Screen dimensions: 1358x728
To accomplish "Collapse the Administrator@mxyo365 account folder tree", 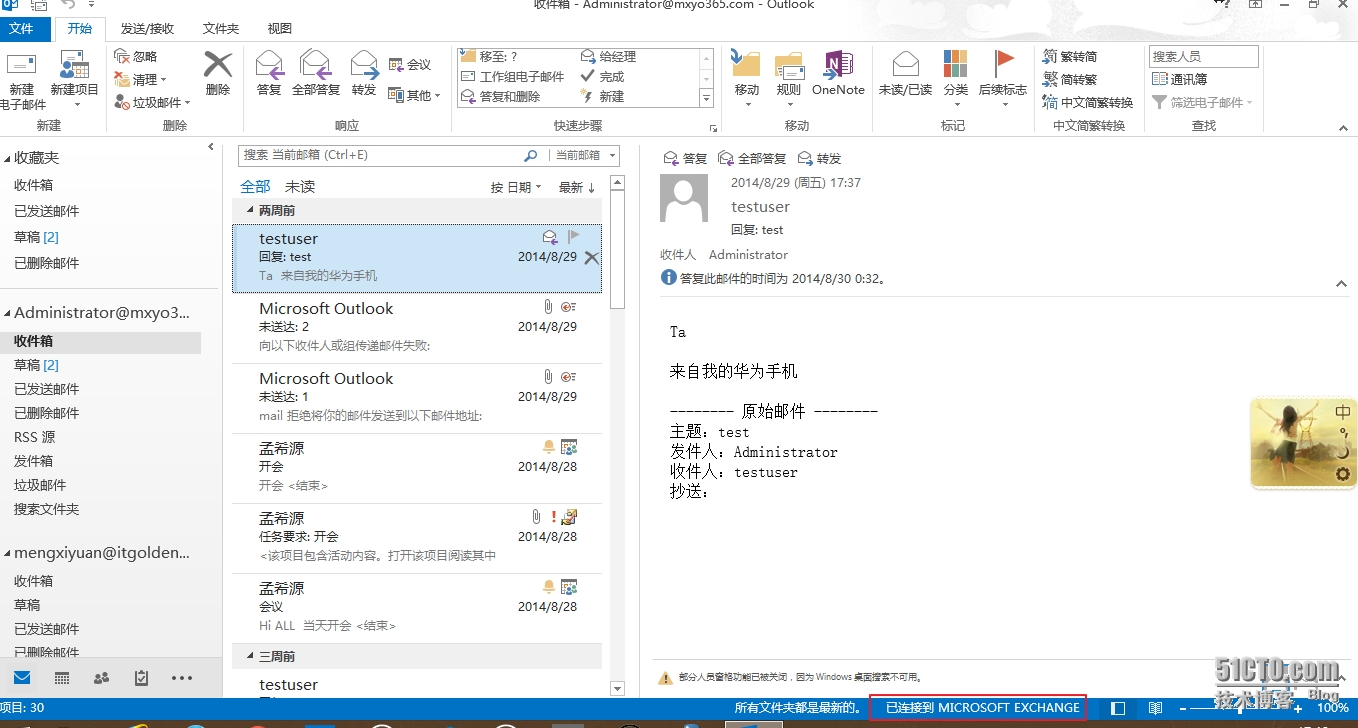I will (7, 314).
